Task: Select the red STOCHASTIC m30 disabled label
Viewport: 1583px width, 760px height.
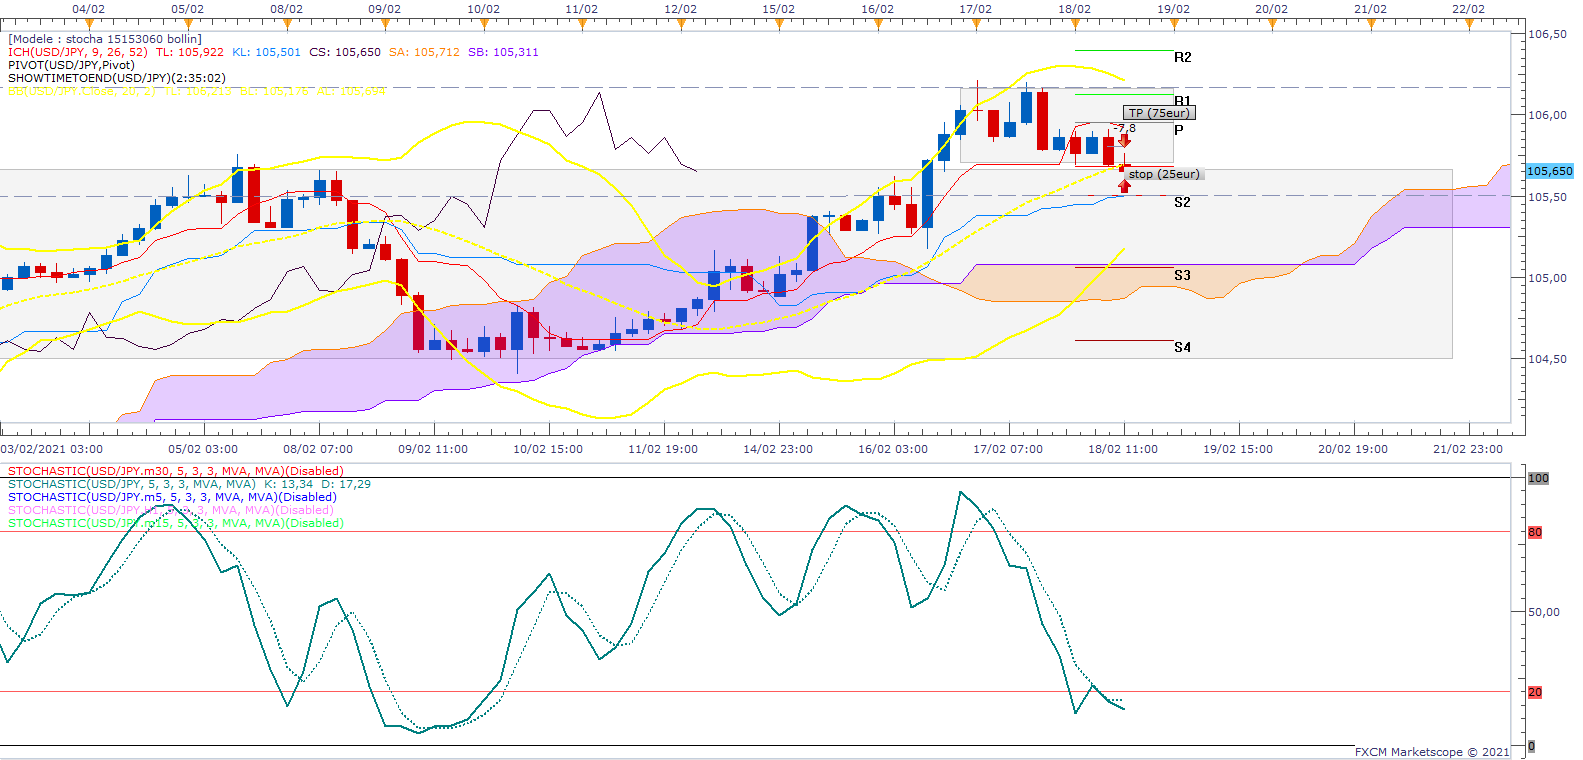Action: [x=176, y=471]
